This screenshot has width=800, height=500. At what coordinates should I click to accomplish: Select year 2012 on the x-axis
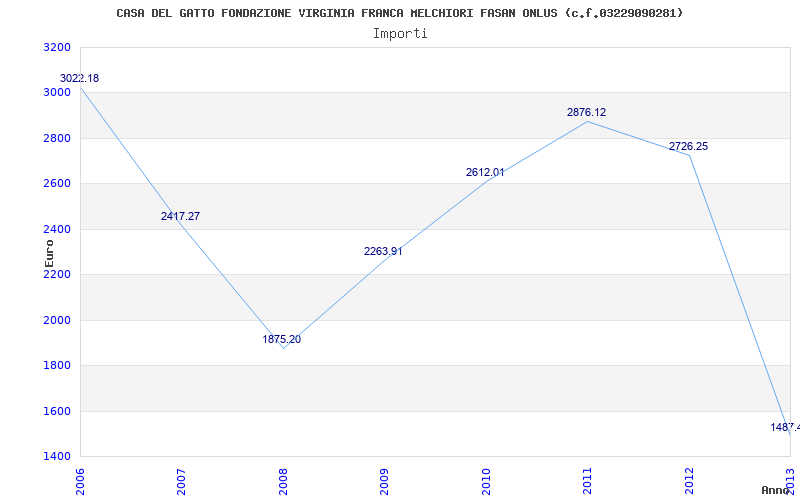(x=689, y=481)
